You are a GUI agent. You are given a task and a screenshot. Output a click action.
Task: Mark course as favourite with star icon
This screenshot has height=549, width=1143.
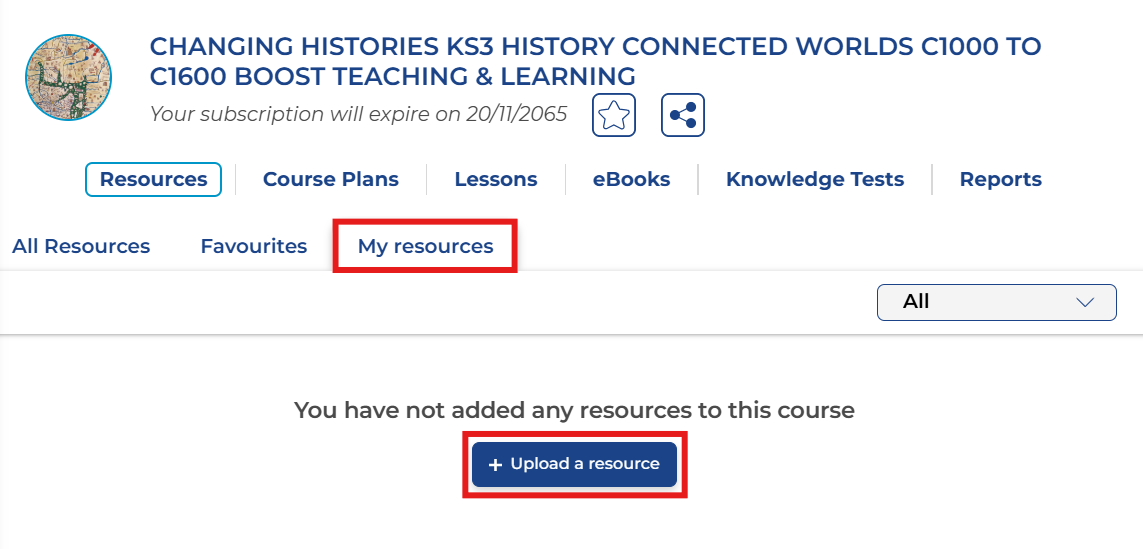pyautogui.click(x=614, y=115)
